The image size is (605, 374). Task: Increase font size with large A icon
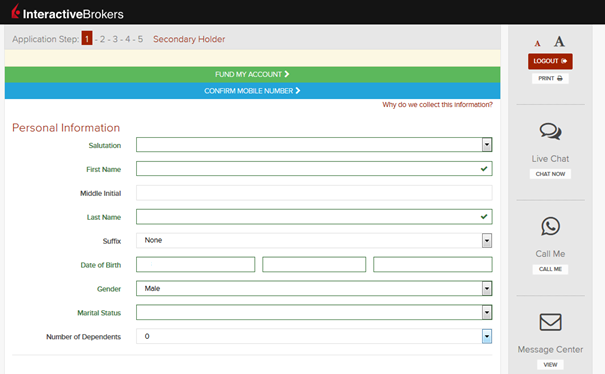pos(559,41)
